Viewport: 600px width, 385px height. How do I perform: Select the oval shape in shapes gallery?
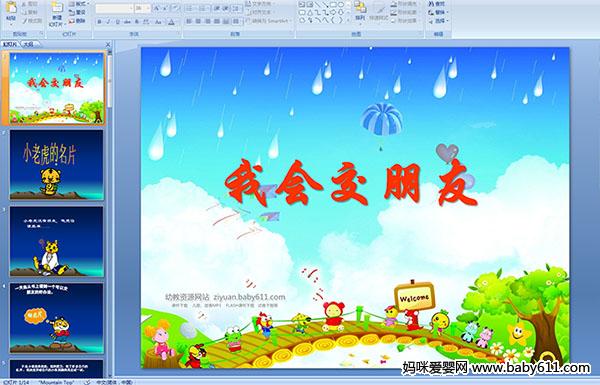(340, 5)
